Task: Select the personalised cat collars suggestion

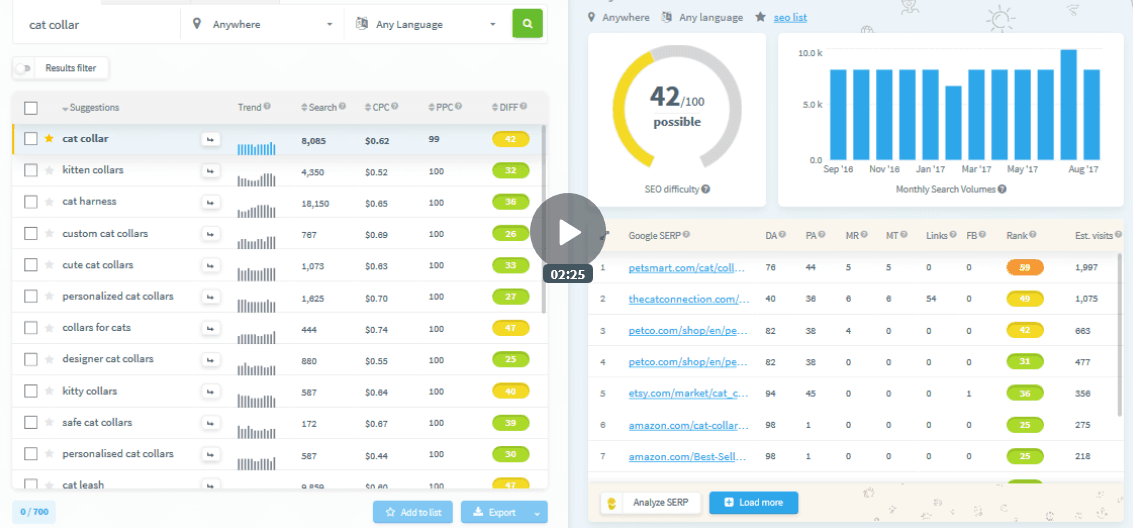Action: [118, 454]
